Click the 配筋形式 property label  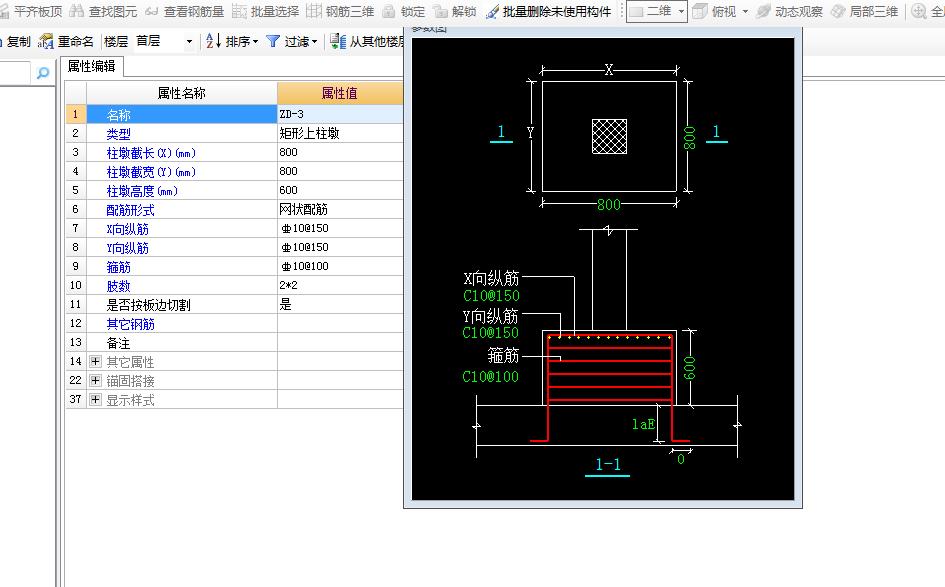point(130,210)
